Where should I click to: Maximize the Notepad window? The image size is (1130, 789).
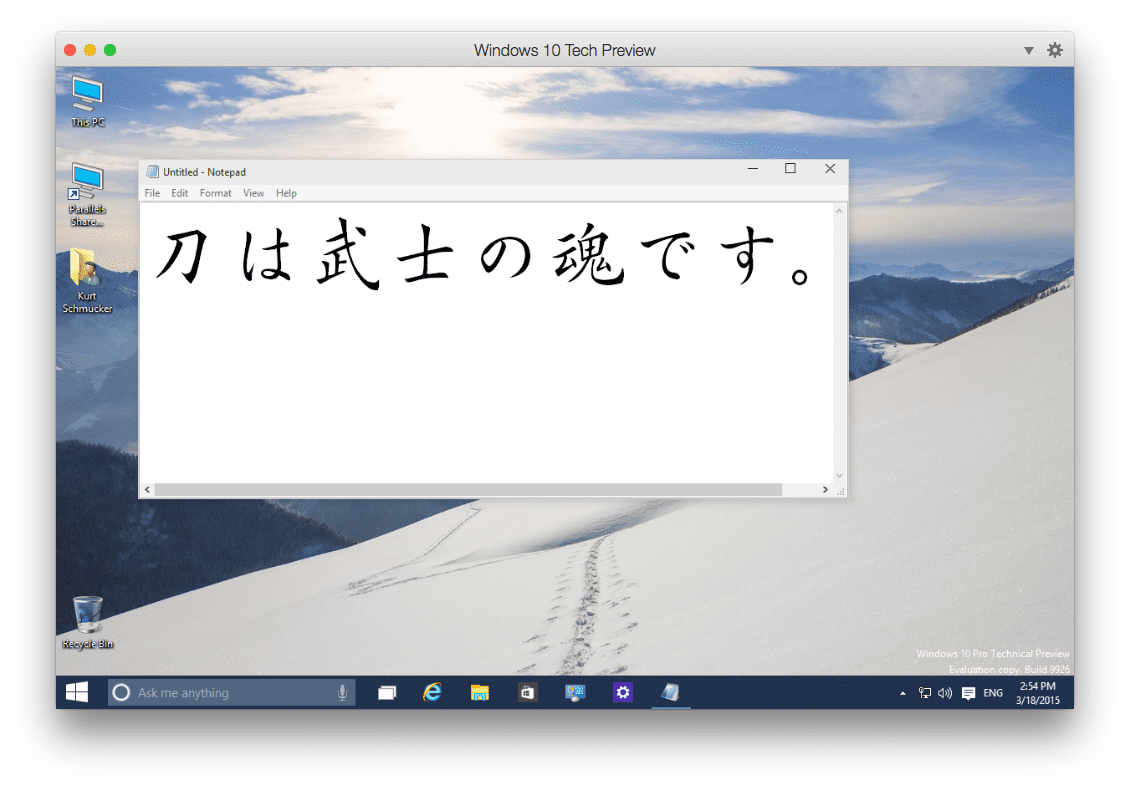click(791, 169)
